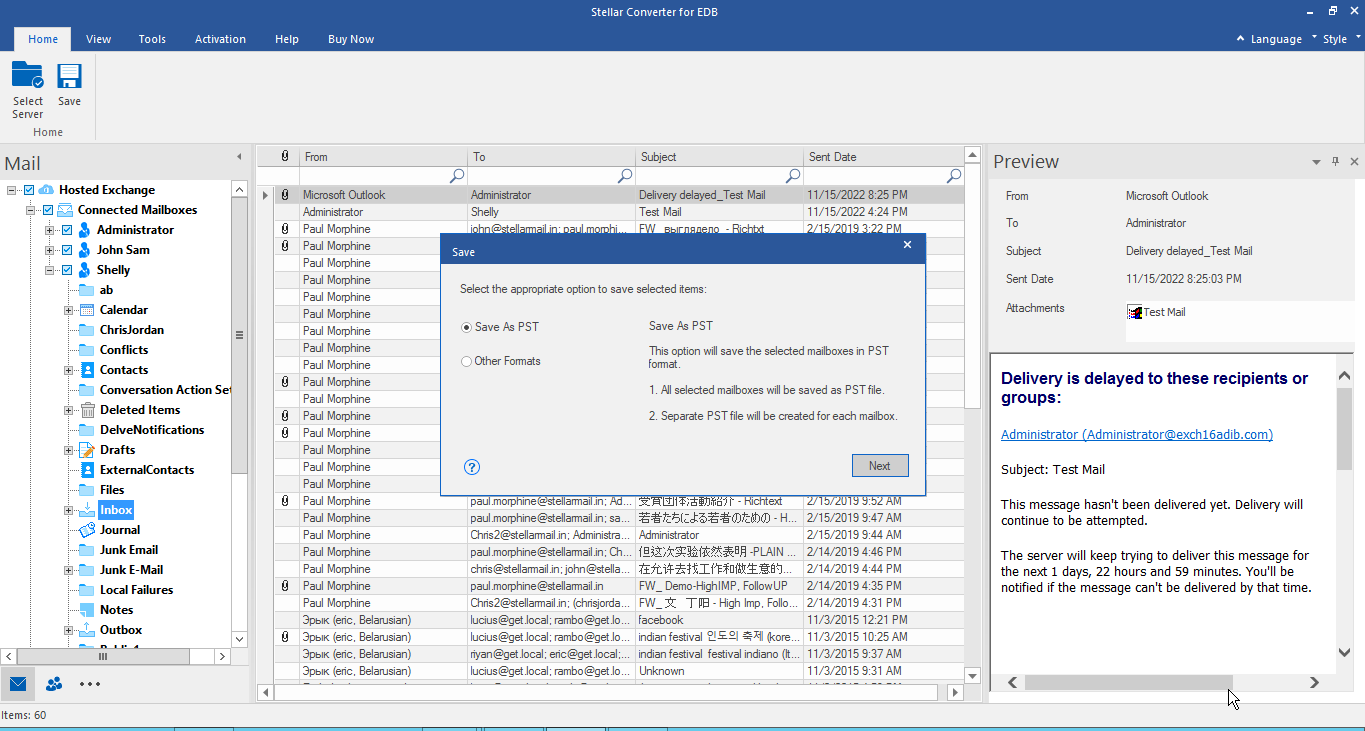Select the Contacts folder icon
This screenshot has width=1365, height=731.
tap(88, 370)
